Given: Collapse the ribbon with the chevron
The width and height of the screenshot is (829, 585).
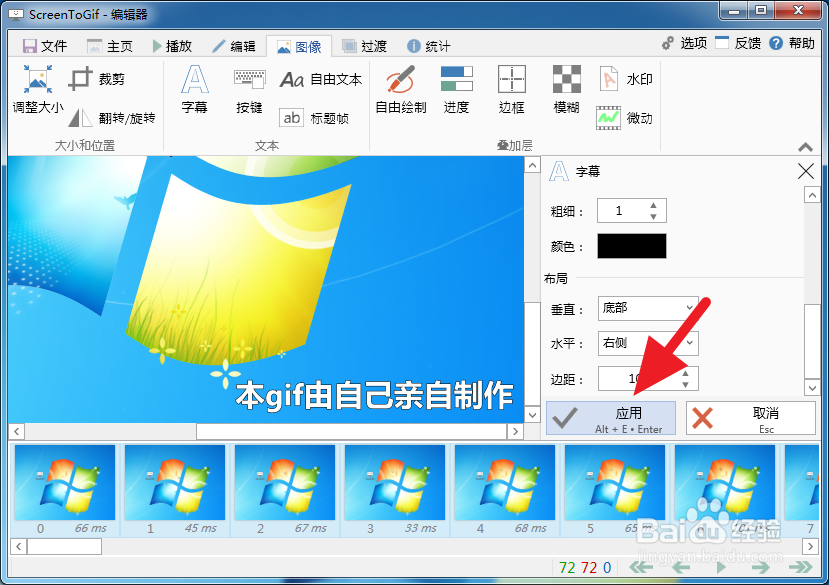Looking at the screenshot, I should [805, 147].
